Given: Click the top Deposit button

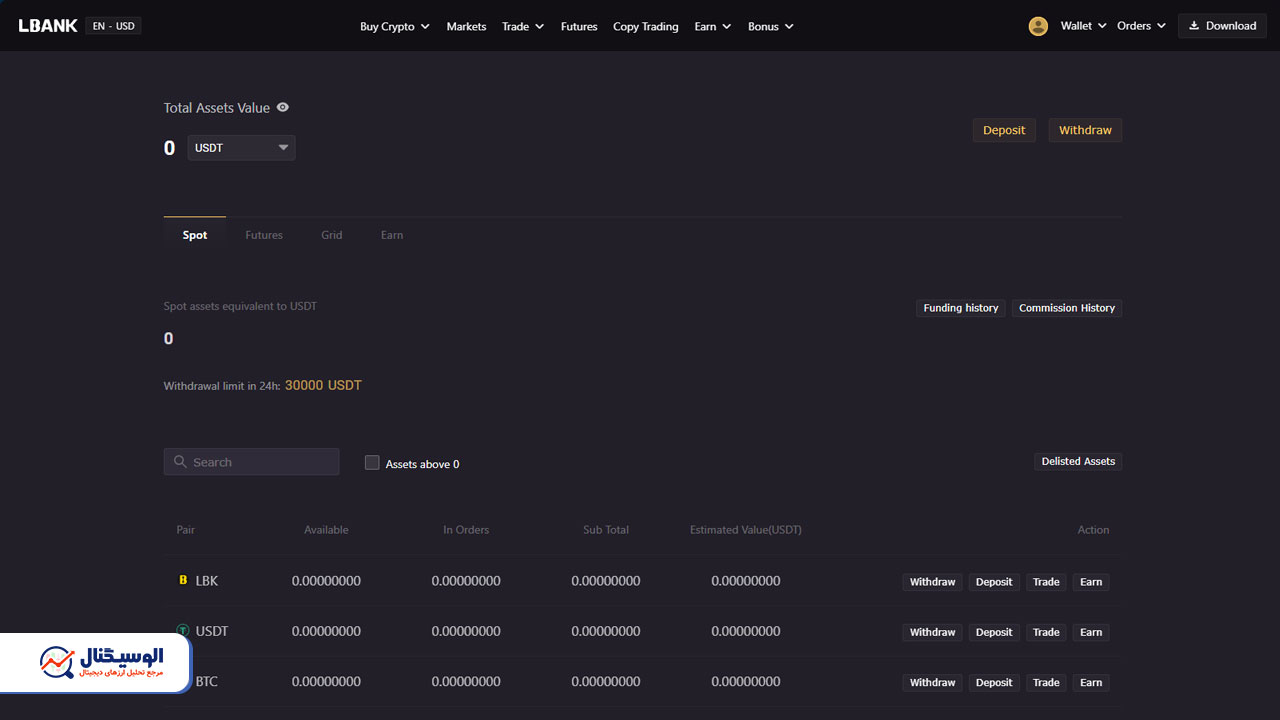Looking at the screenshot, I should click(x=1004, y=130).
